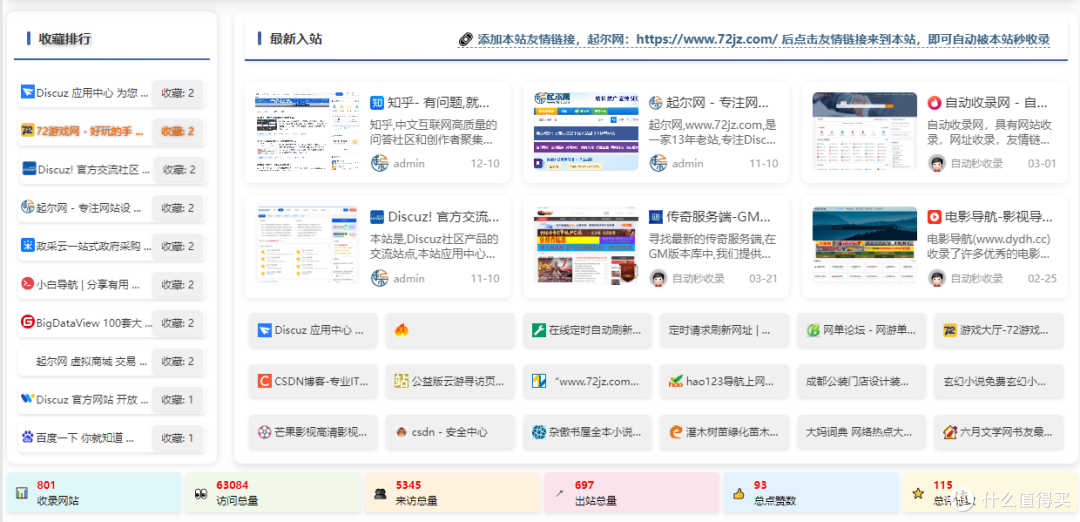Click the 总点赞数 thumbs-up icon
This screenshot has width=1080, height=522.
point(739,493)
